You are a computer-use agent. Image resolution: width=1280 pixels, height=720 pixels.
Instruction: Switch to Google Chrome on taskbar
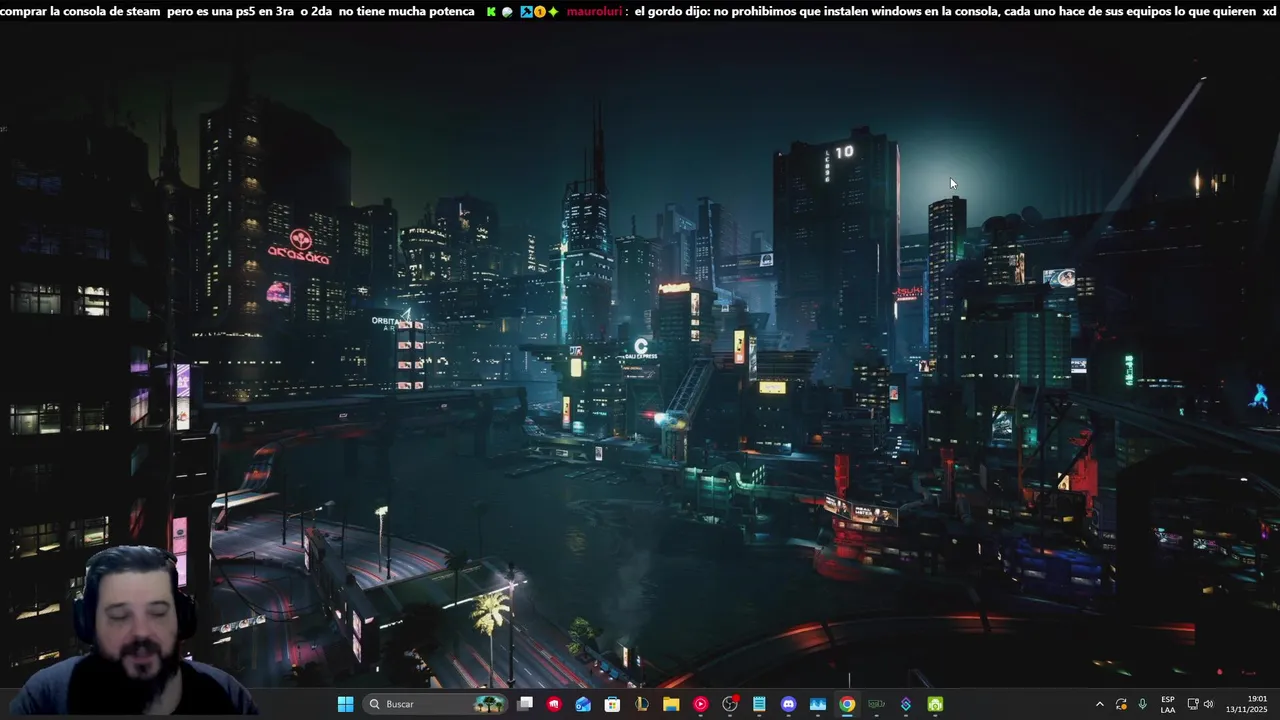click(847, 704)
